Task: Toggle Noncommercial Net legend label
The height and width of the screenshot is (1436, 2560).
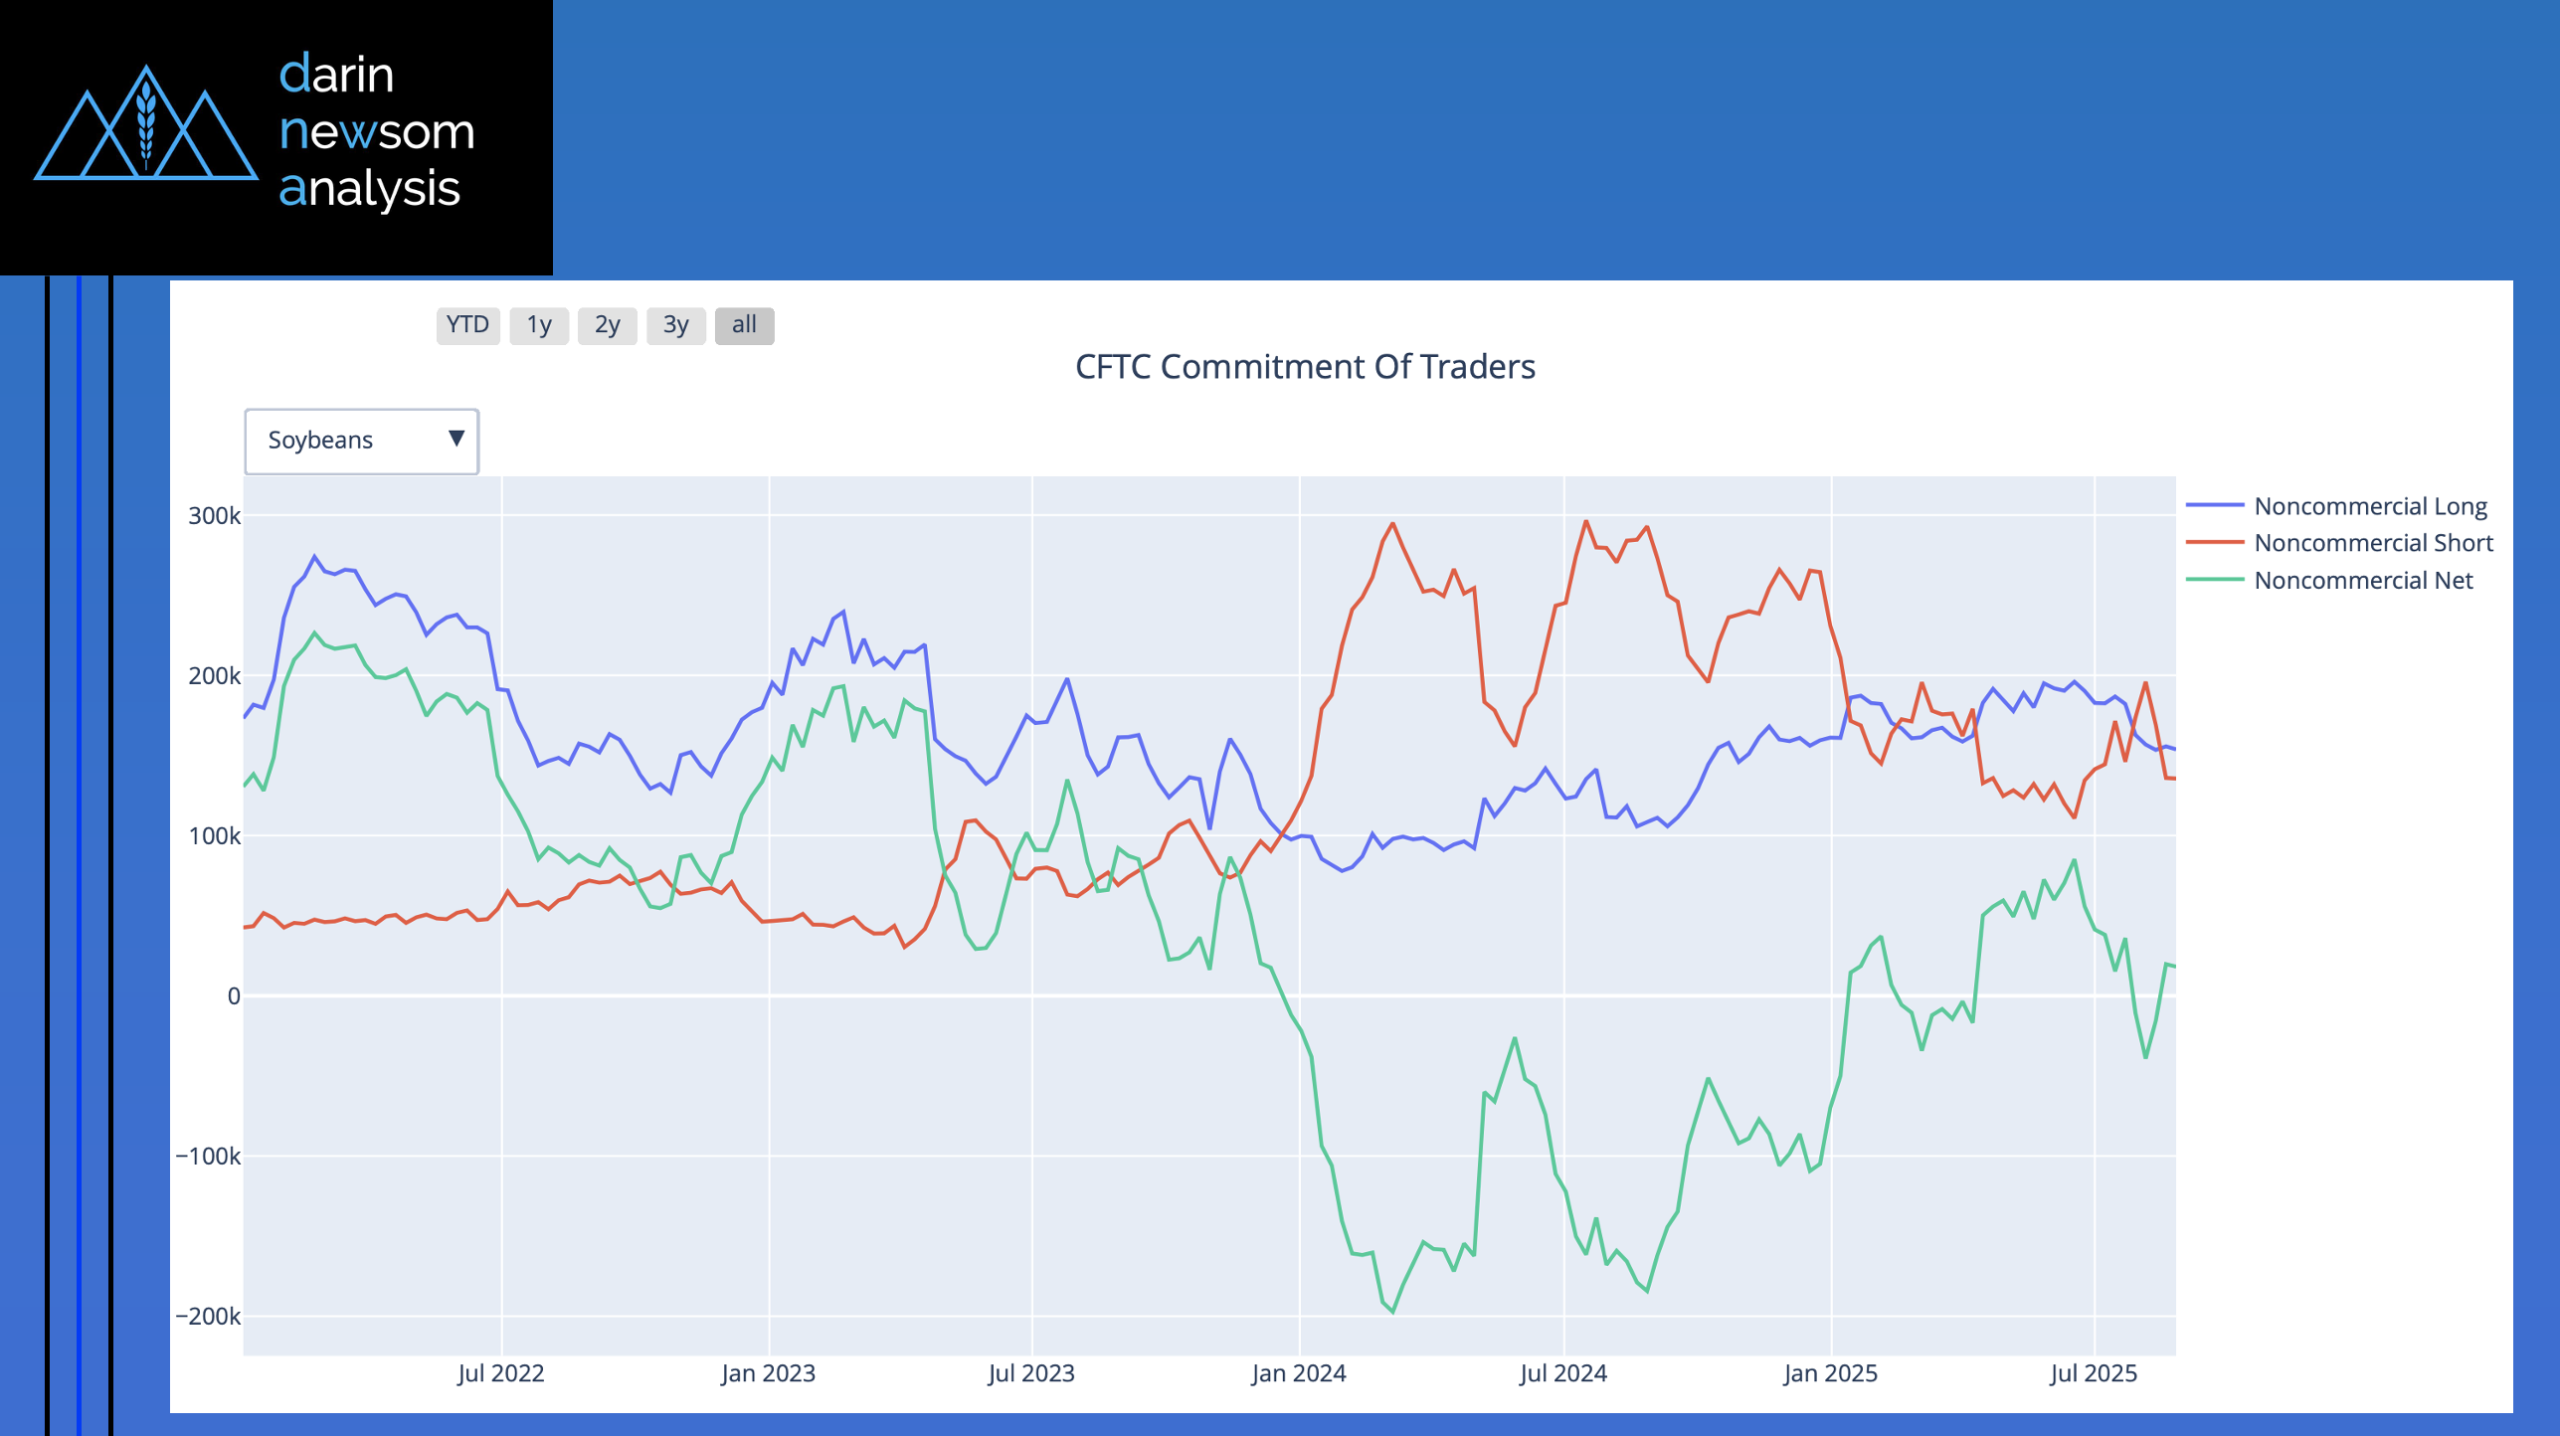Action: click(x=2363, y=580)
